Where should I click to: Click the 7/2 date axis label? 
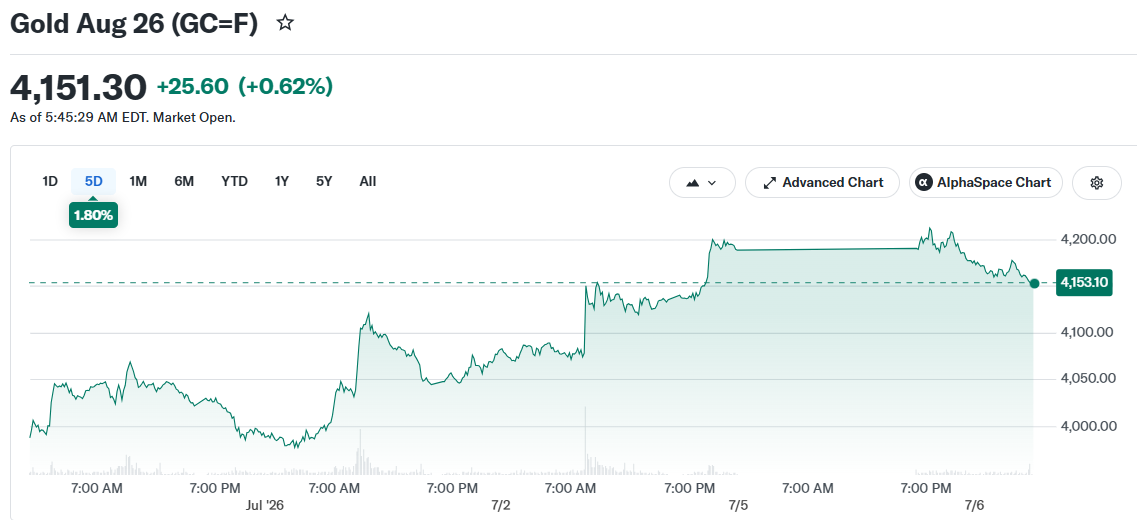point(501,505)
